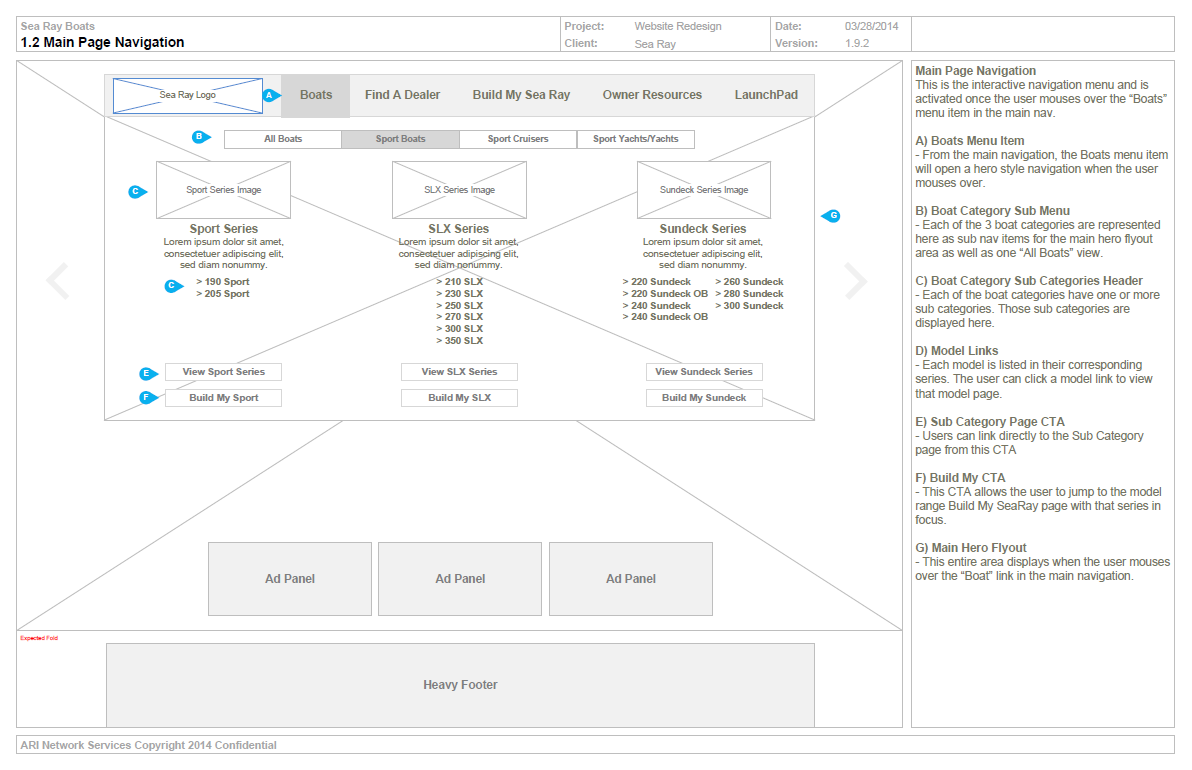View the 230 SLX model
Screen dimensions: 1192x770
point(460,294)
